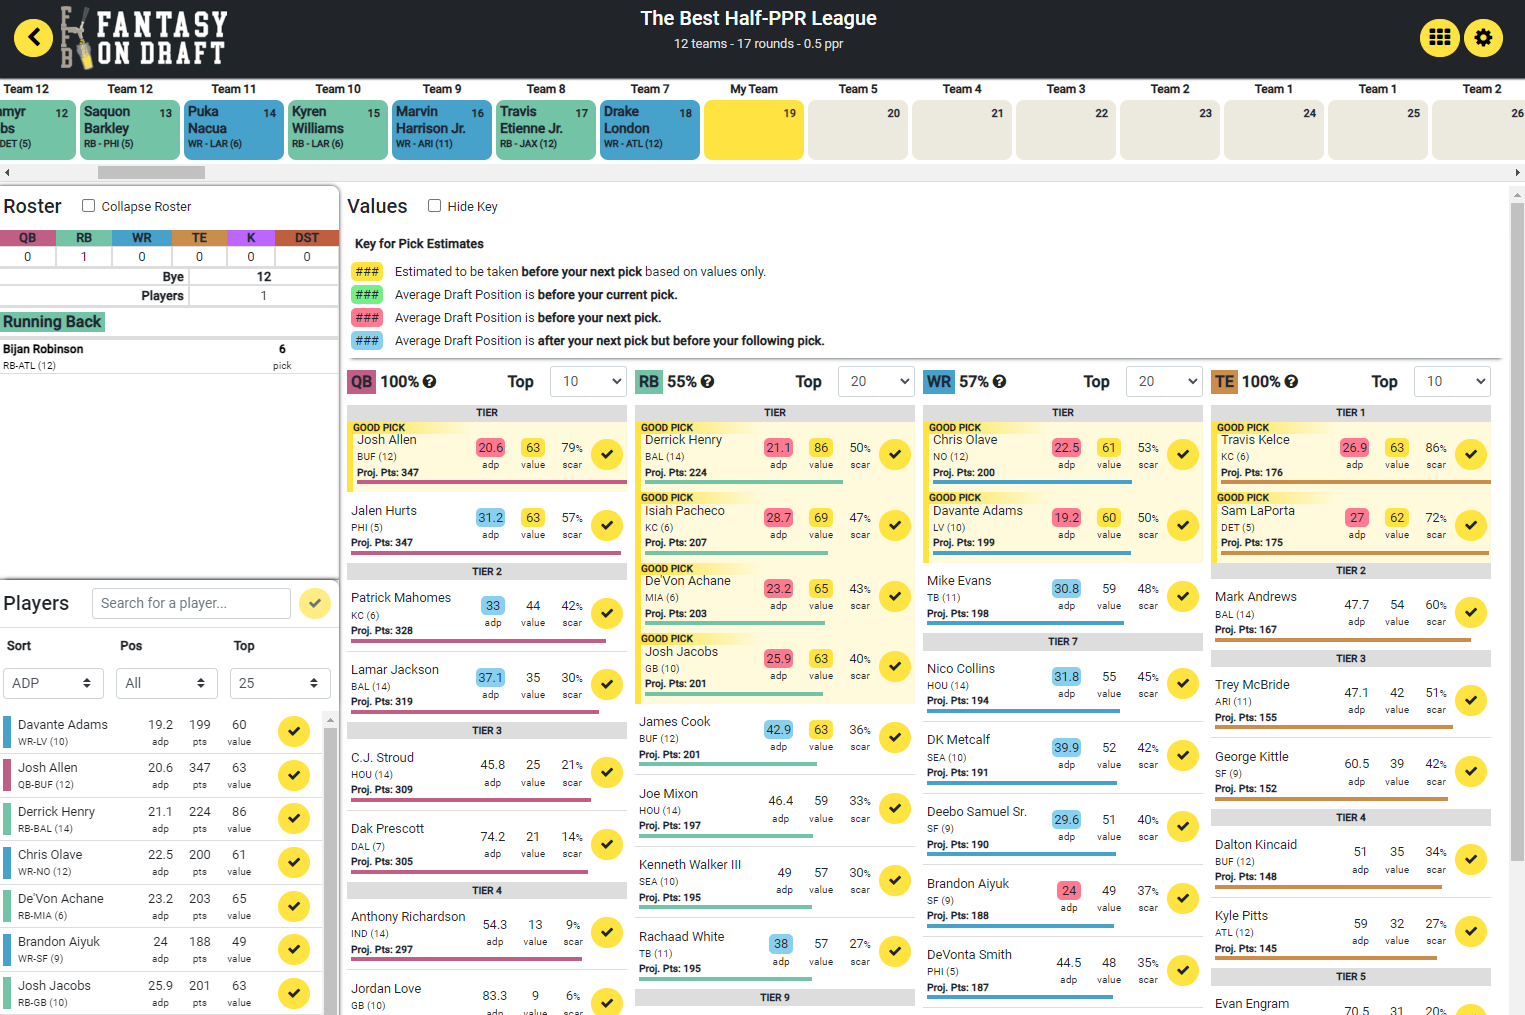Click the Values panel vertical scrollbar

coord(1517,530)
